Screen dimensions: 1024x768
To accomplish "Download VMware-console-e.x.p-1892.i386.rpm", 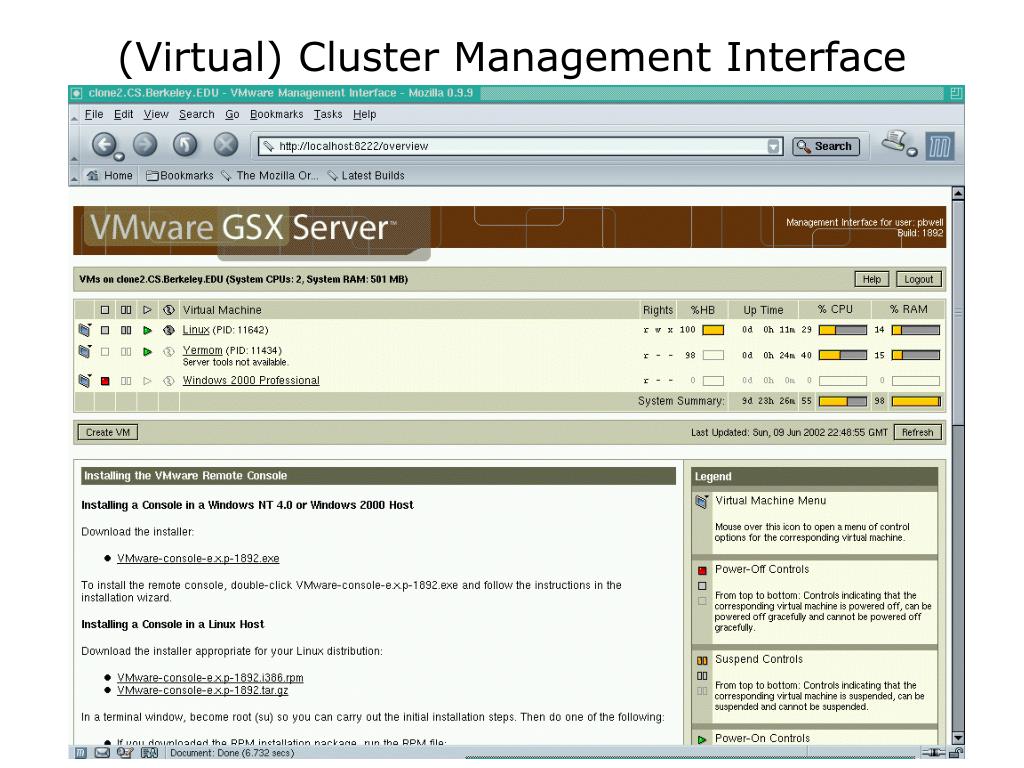I will [210, 677].
